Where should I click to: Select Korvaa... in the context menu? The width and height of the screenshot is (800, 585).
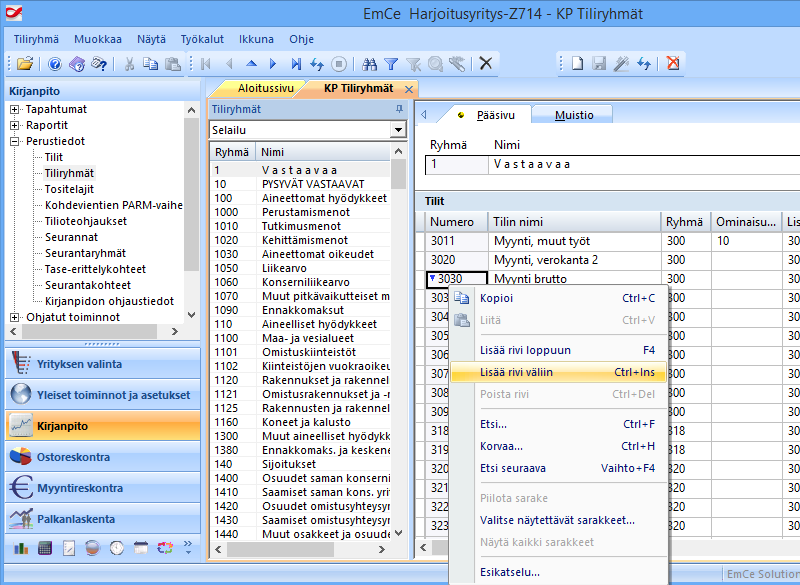pyautogui.click(x=559, y=446)
